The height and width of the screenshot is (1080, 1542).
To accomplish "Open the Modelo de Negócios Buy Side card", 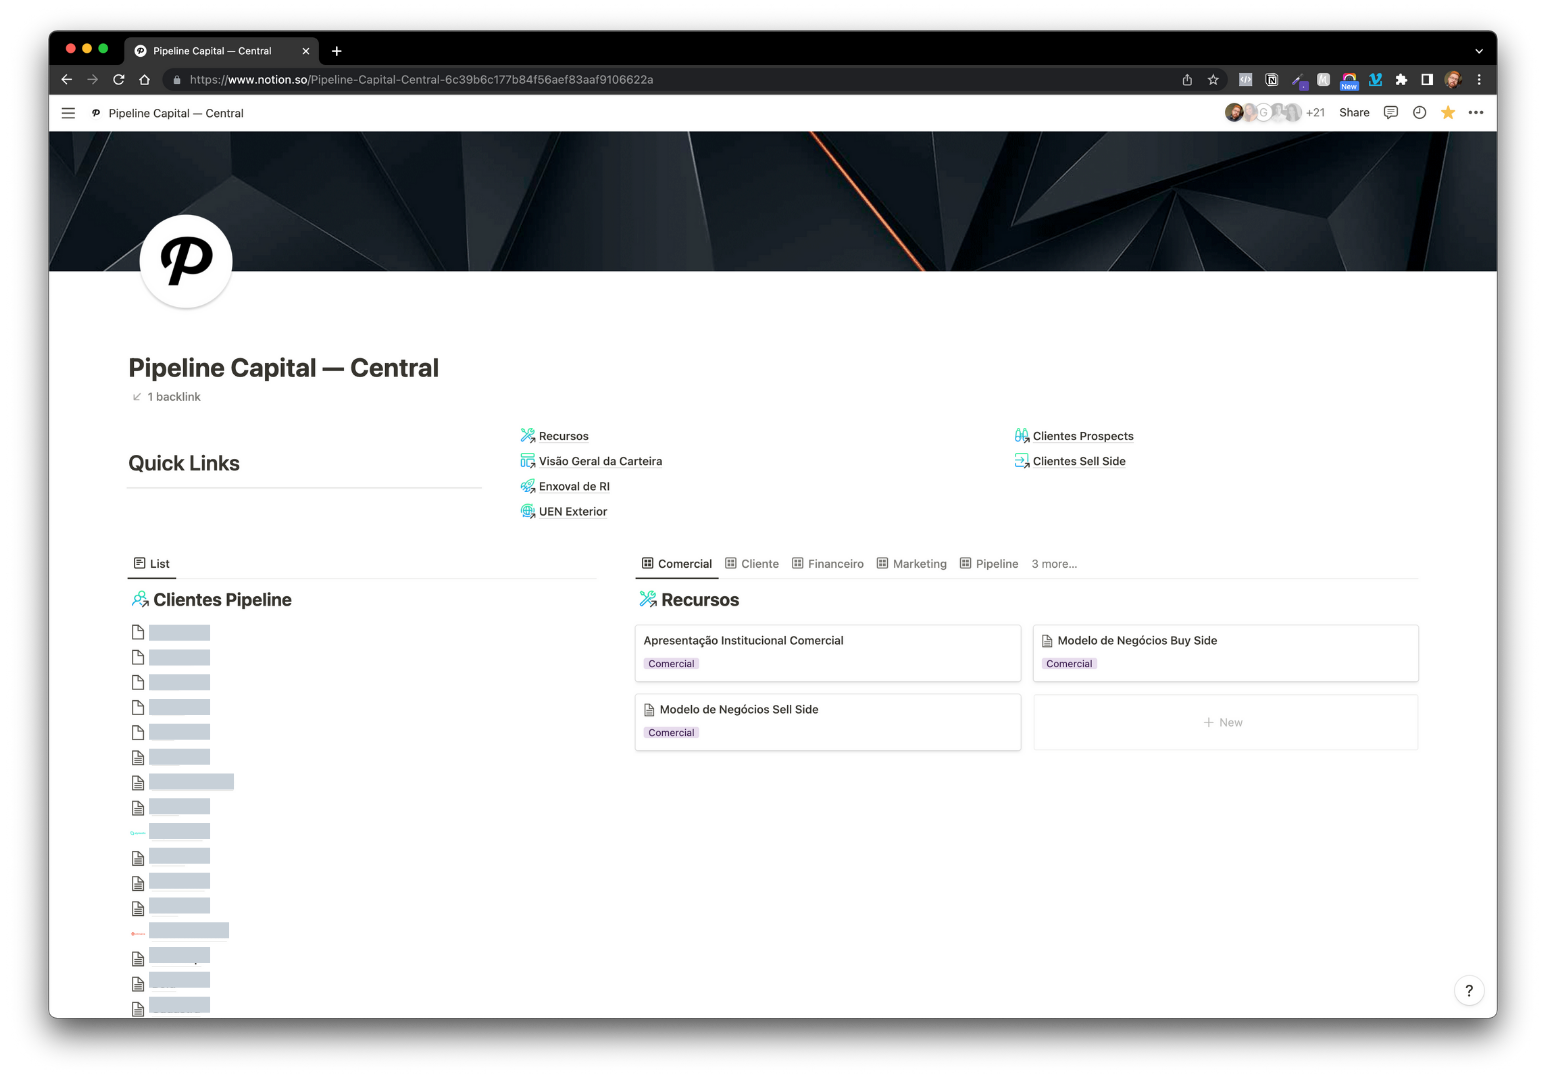I will point(1225,653).
